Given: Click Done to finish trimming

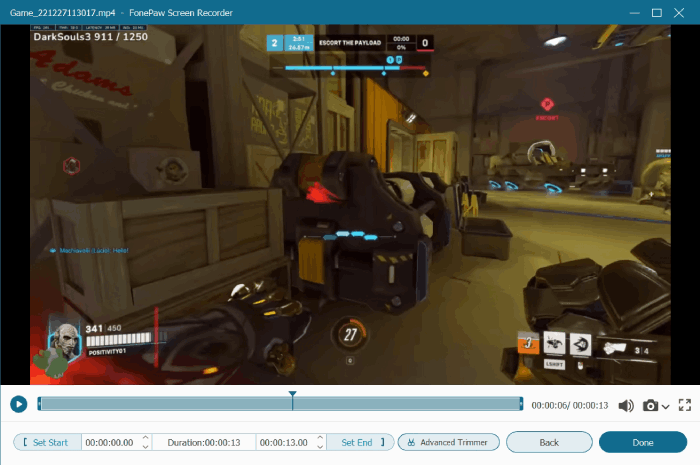Looking at the screenshot, I should (643, 442).
